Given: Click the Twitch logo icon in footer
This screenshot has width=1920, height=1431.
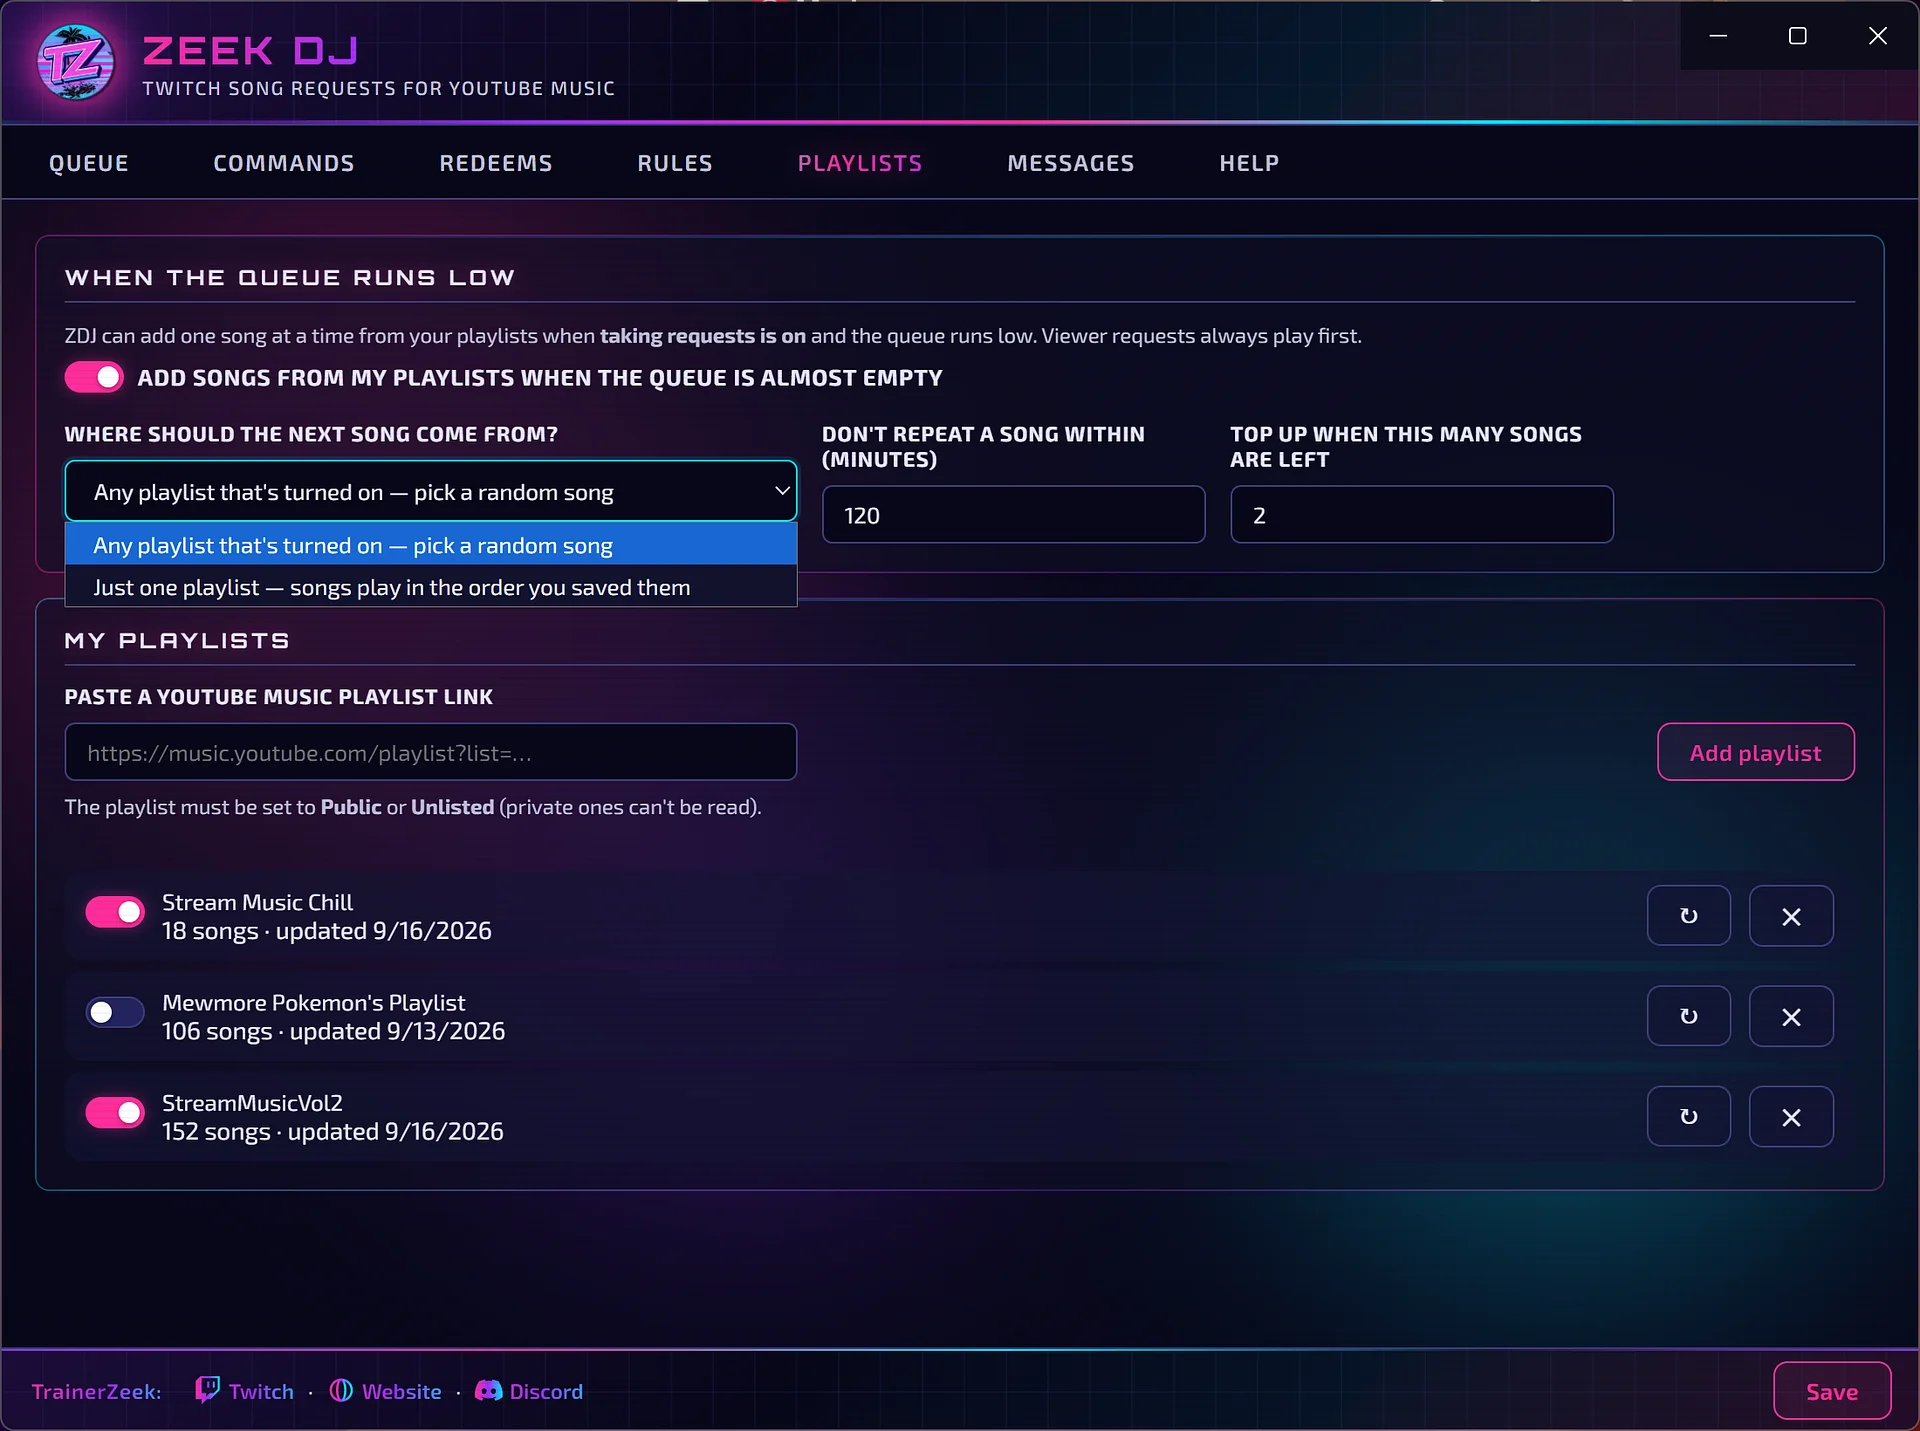Looking at the screenshot, I should tap(207, 1390).
